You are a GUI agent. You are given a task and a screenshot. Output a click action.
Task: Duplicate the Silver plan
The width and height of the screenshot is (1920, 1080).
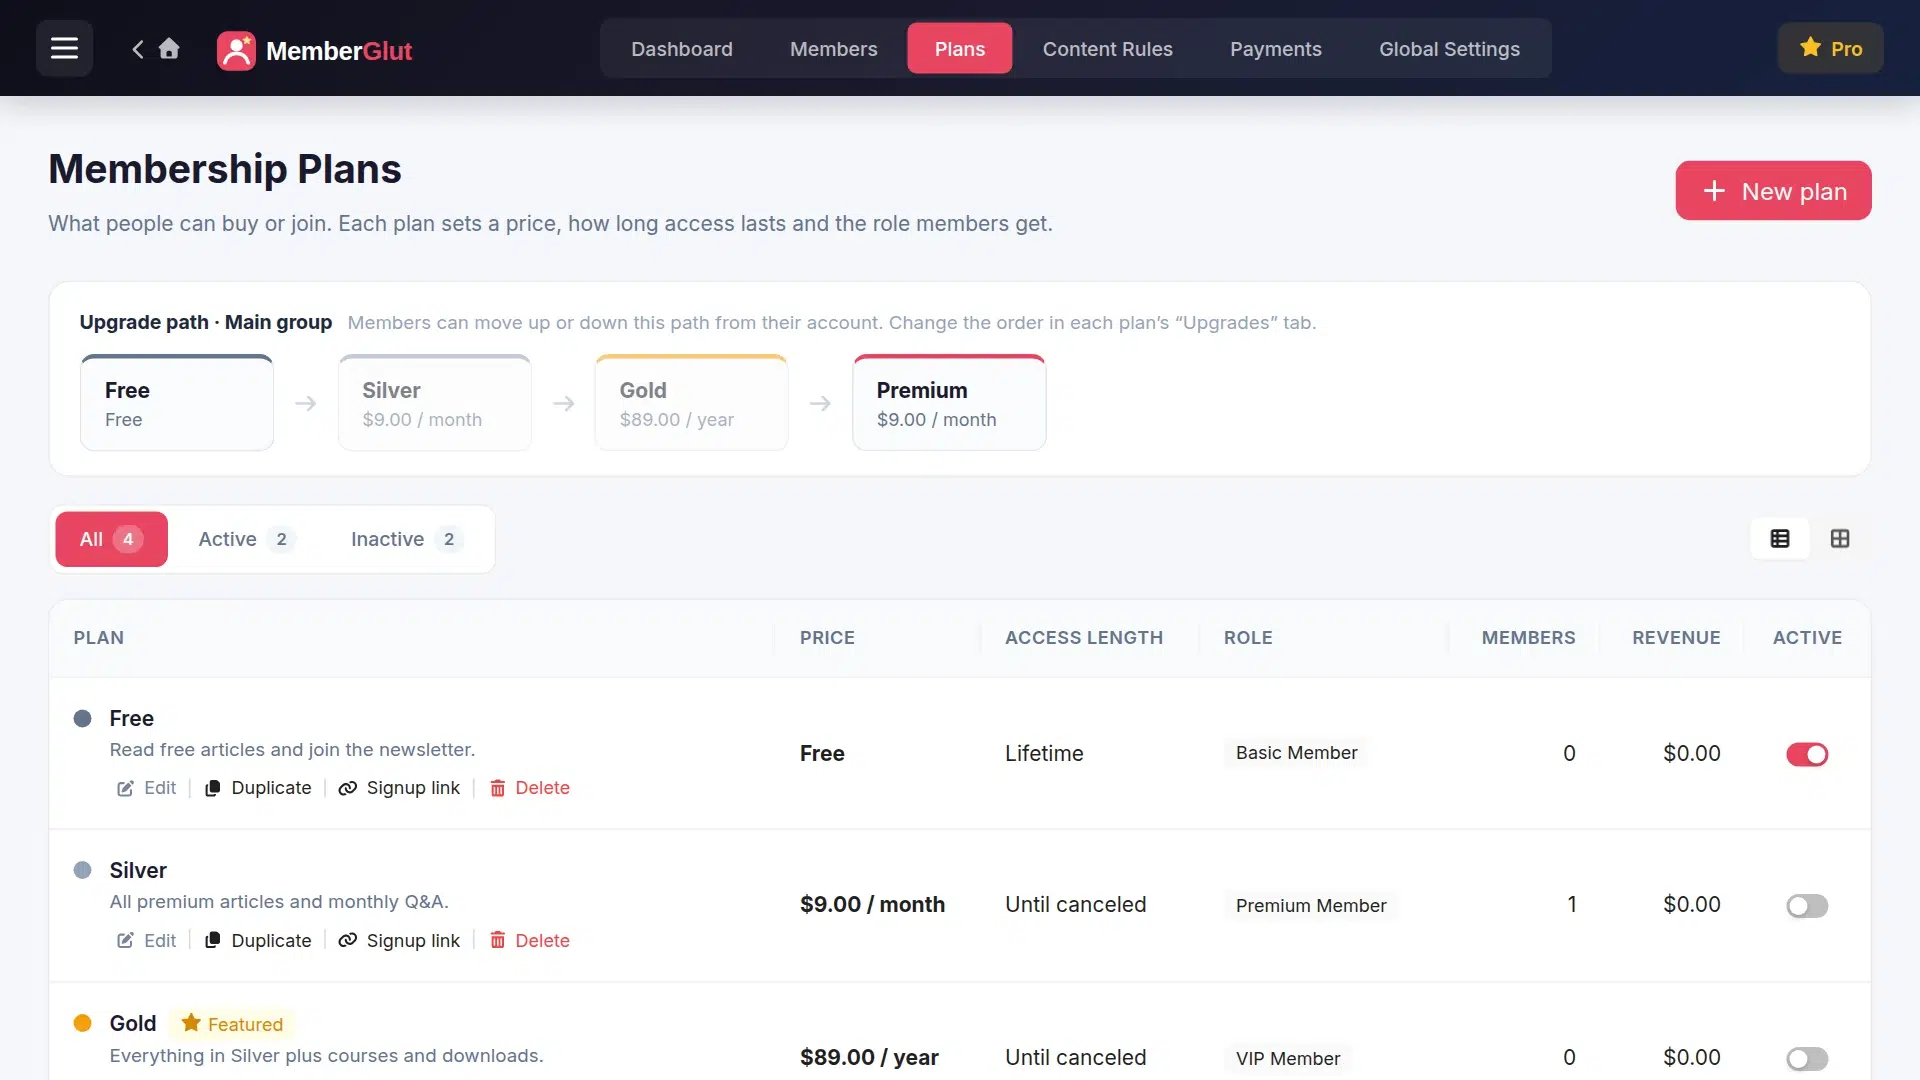(258, 941)
